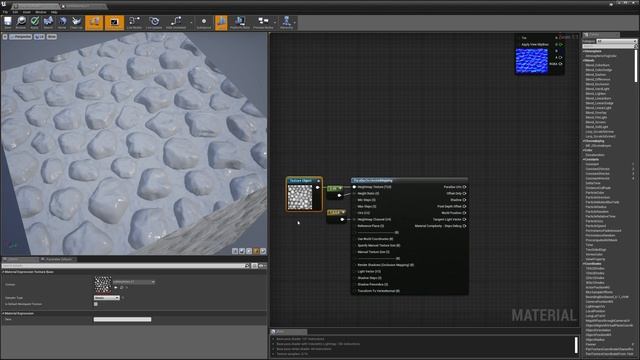Viewport: 640px width, 360px height.
Task: Click the blue normal map texture sample preview
Action: (x=531, y=61)
